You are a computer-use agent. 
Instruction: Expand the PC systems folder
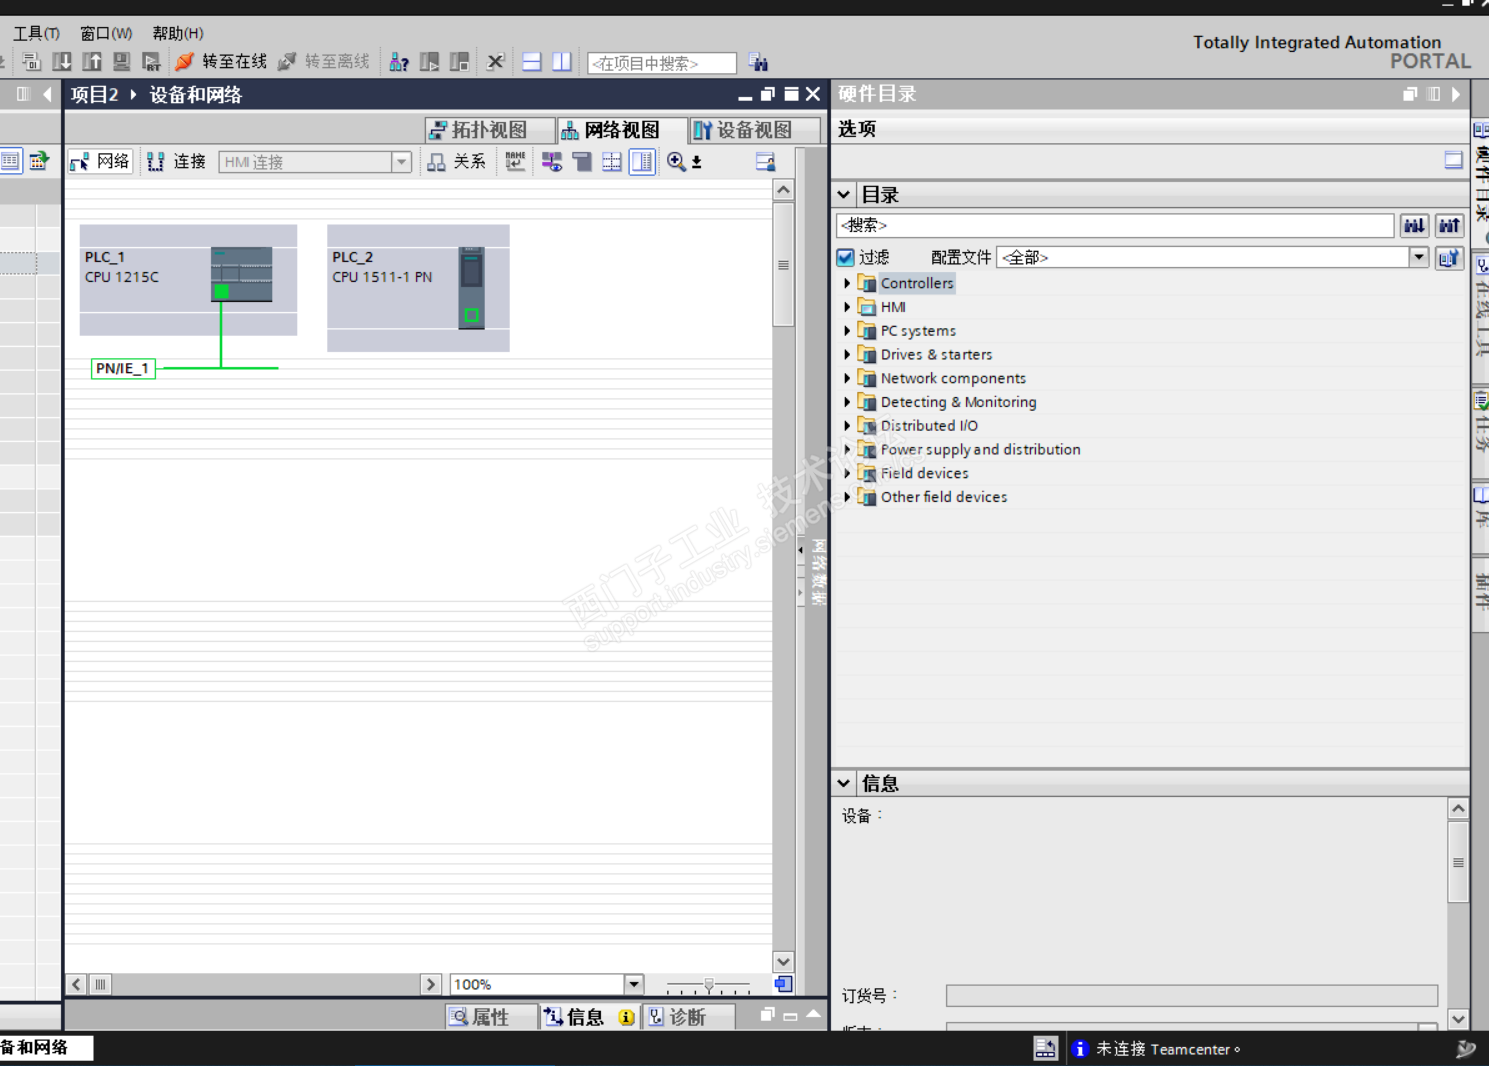(x=847, y=331)
